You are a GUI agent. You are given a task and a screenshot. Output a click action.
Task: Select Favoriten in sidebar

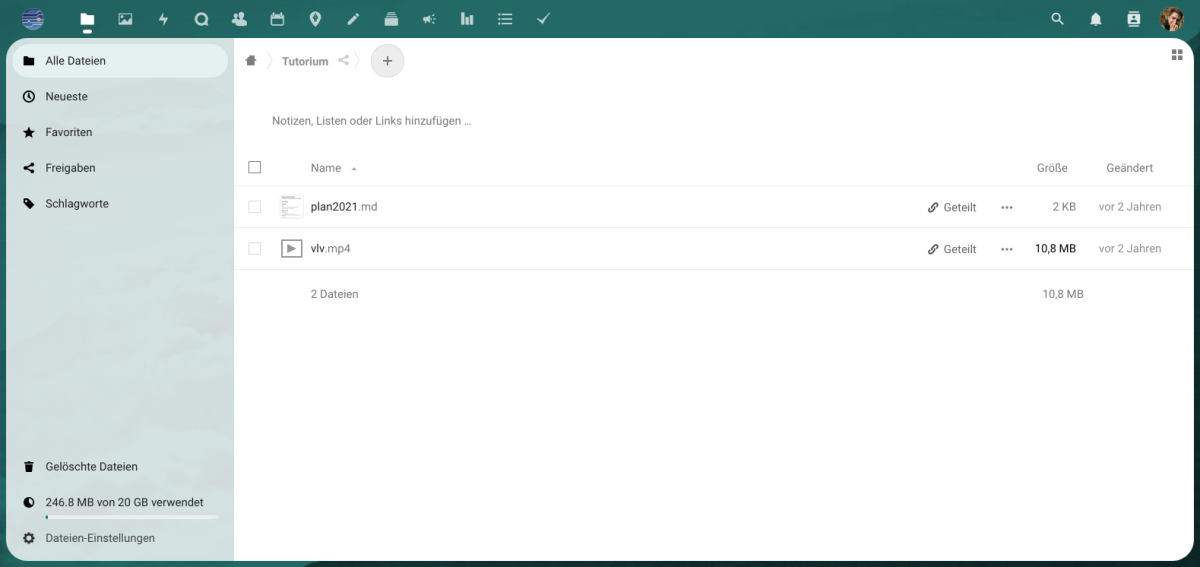[x=120, y=132]
